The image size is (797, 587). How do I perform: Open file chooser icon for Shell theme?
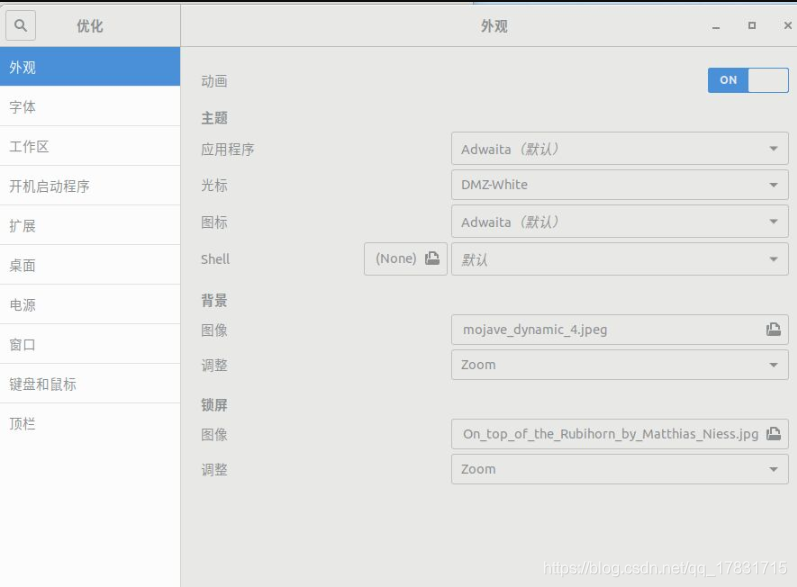[432, 258]
